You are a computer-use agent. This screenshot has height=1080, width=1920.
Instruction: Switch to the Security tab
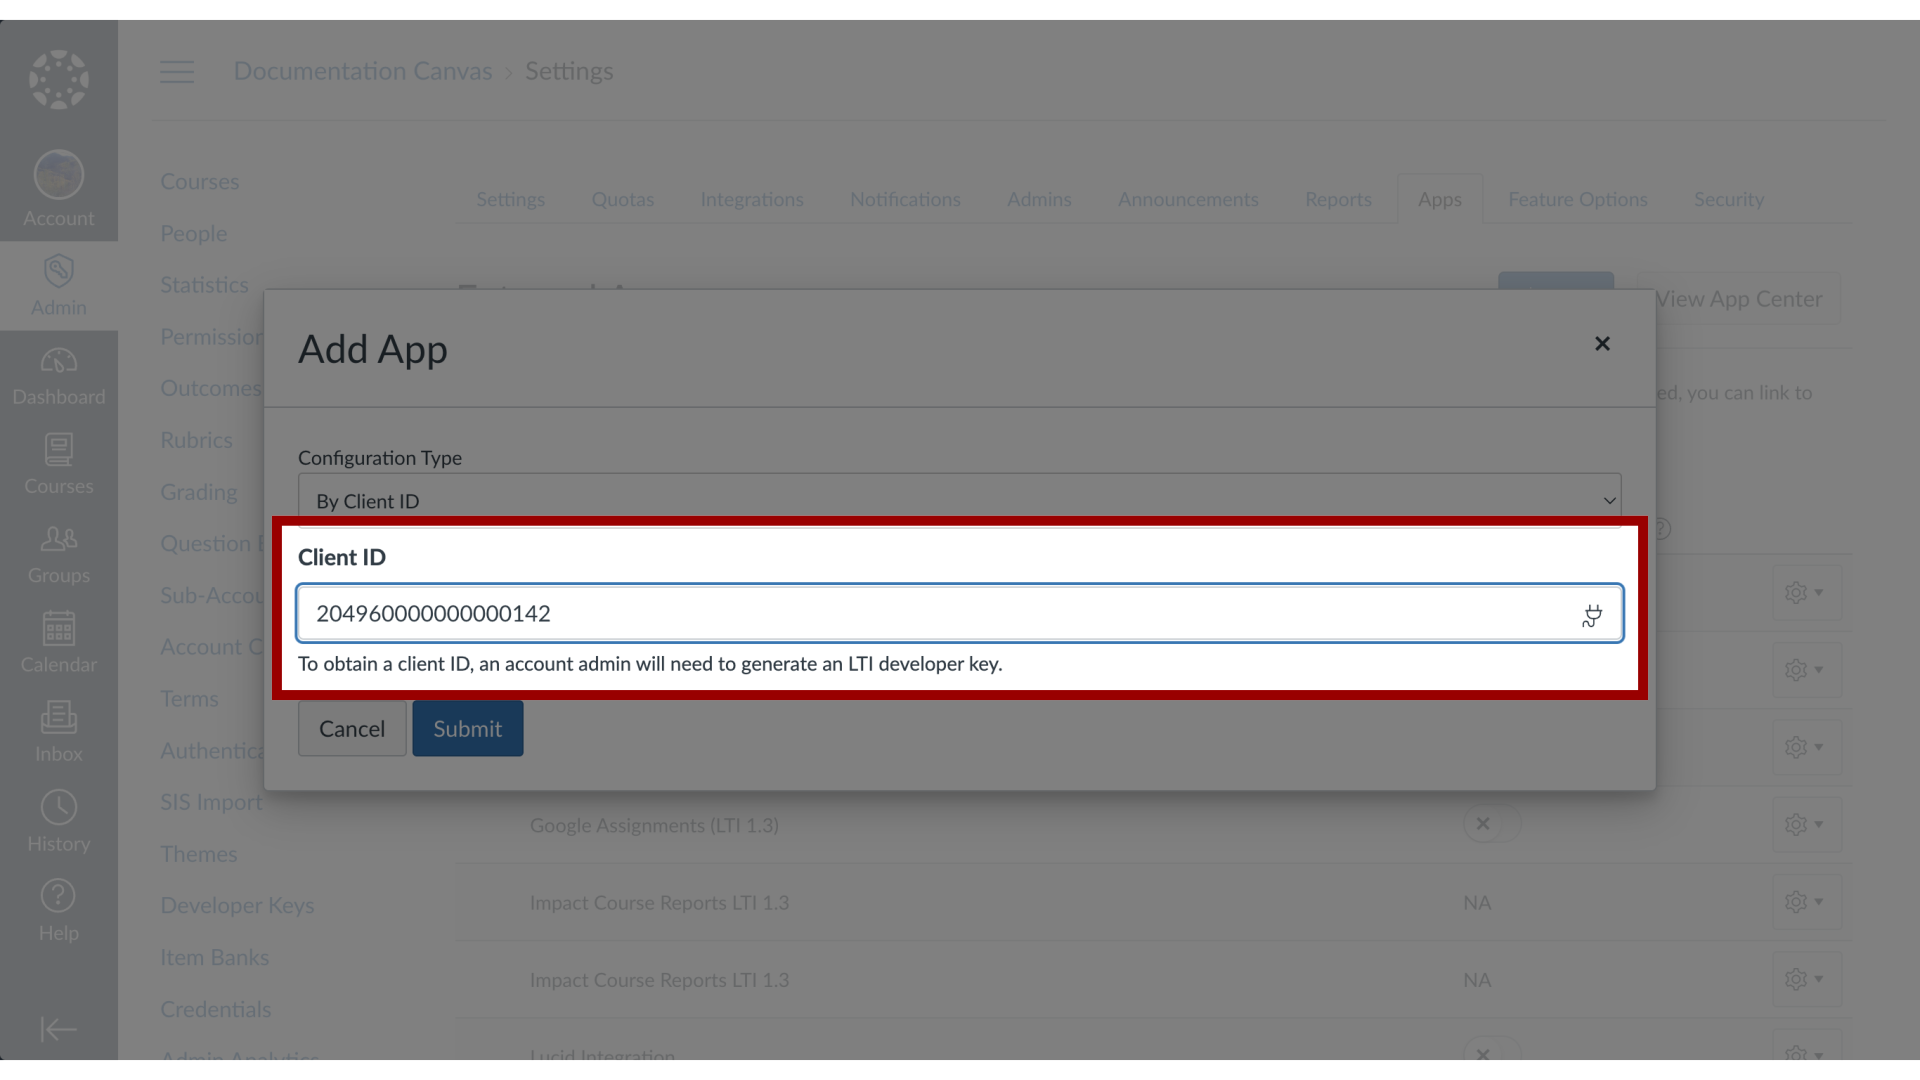click(x=1727, y=199)
